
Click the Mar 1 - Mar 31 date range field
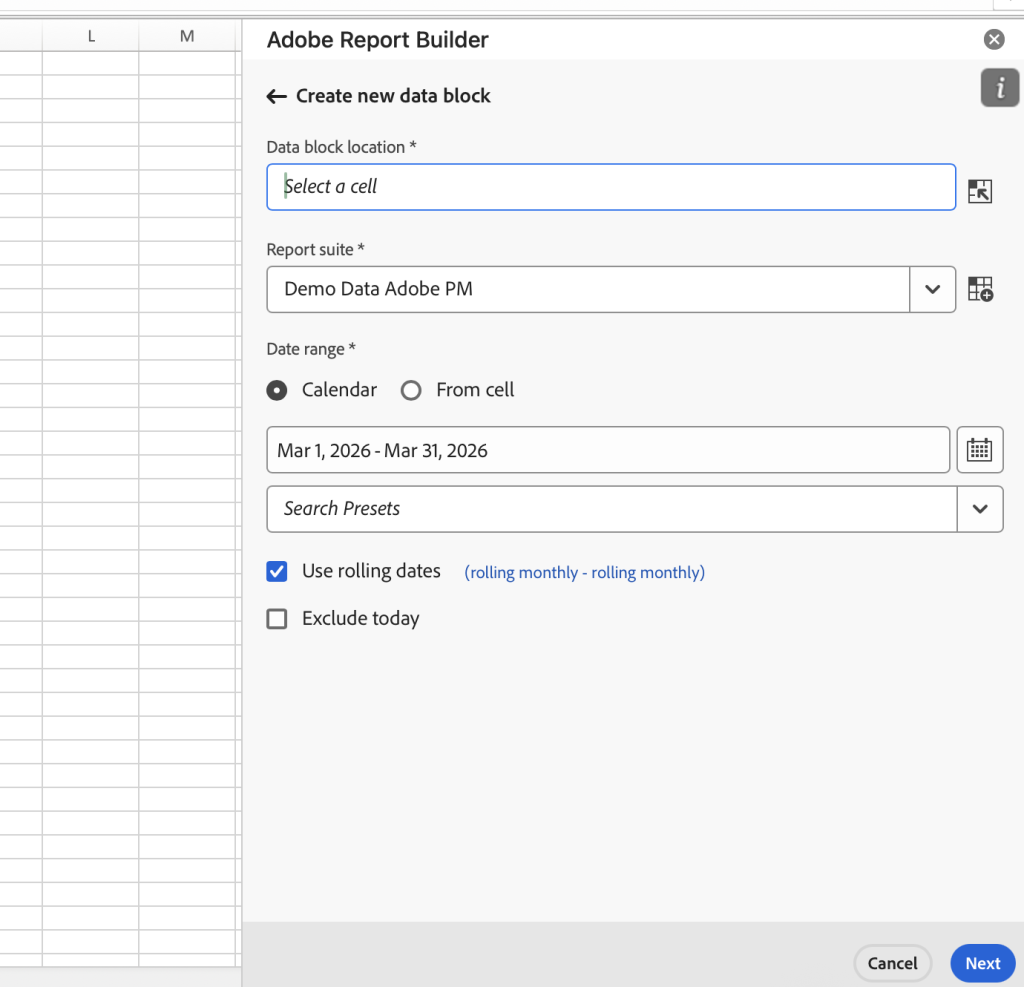[x=600, y=449]
